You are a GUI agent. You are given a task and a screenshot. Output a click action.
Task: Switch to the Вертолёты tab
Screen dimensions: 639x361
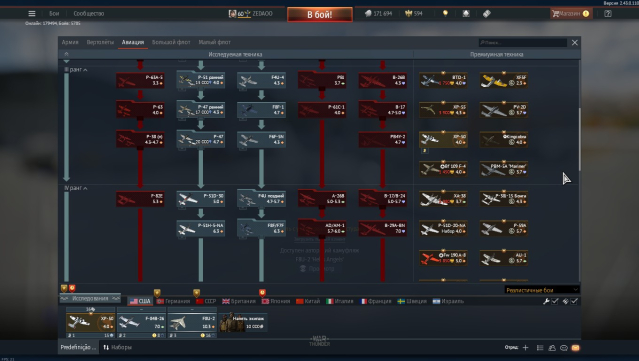pos(100,42)
